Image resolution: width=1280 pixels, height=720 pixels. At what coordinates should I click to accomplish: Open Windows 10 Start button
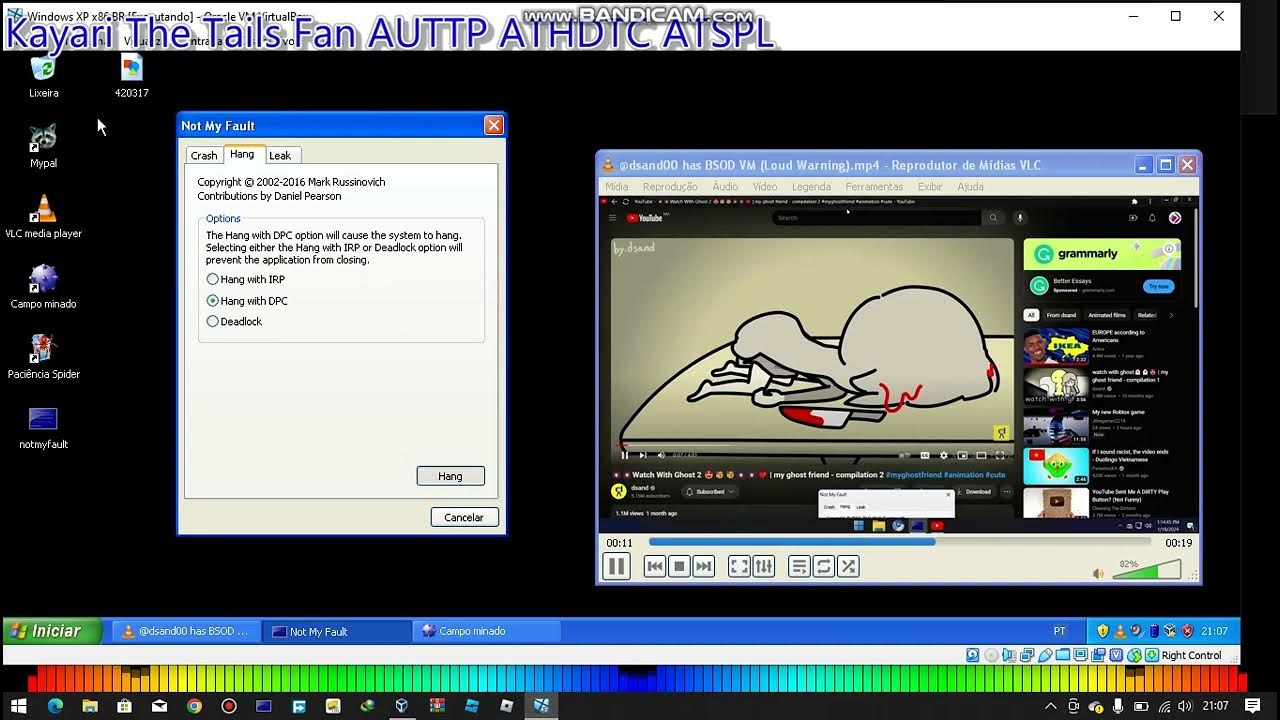[x=18, y=706]
